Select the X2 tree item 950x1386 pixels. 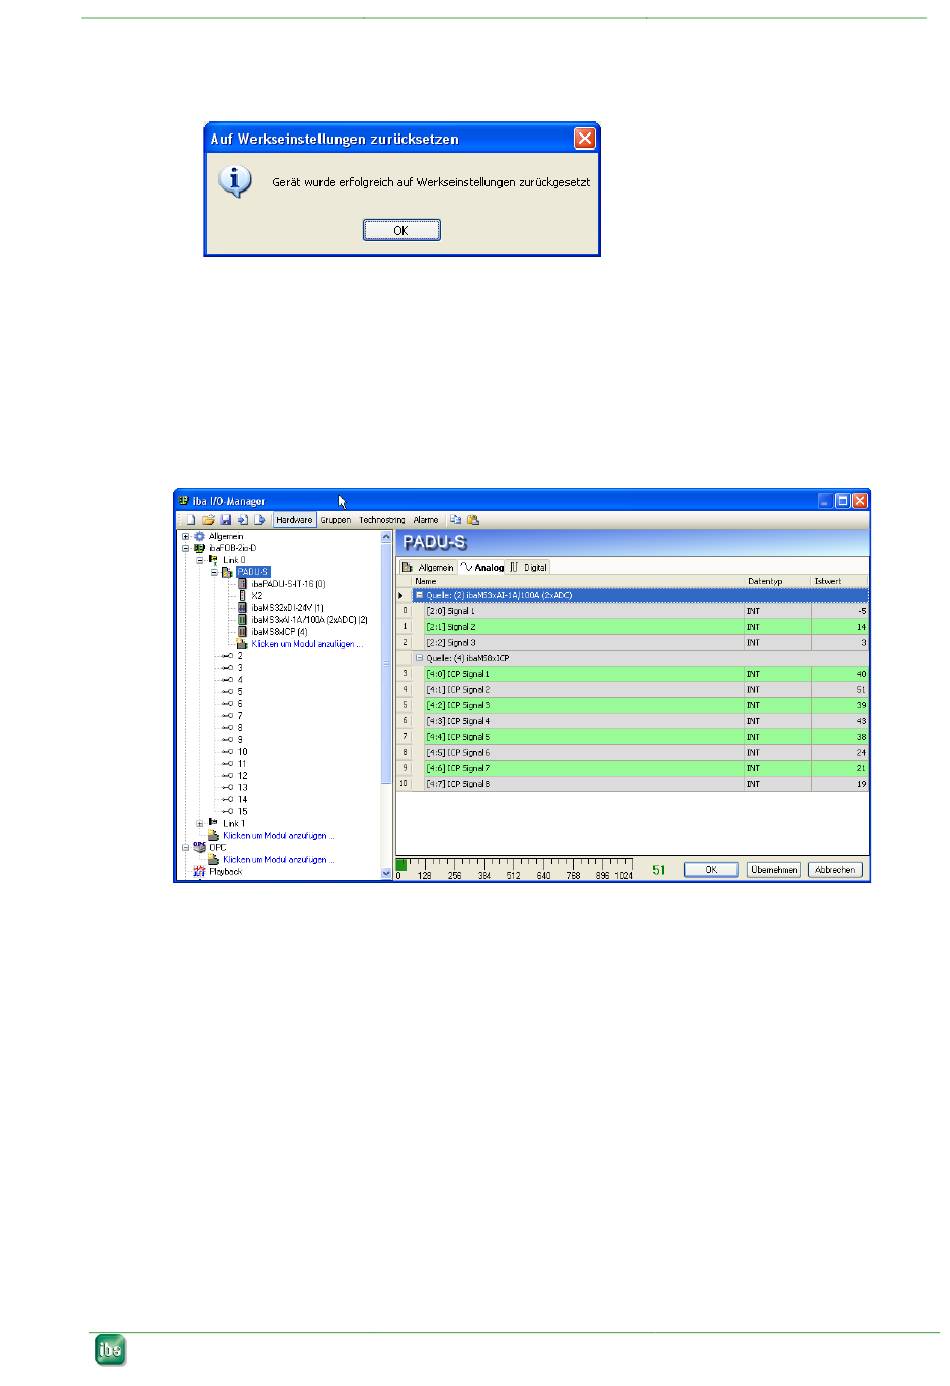[257, 596]
